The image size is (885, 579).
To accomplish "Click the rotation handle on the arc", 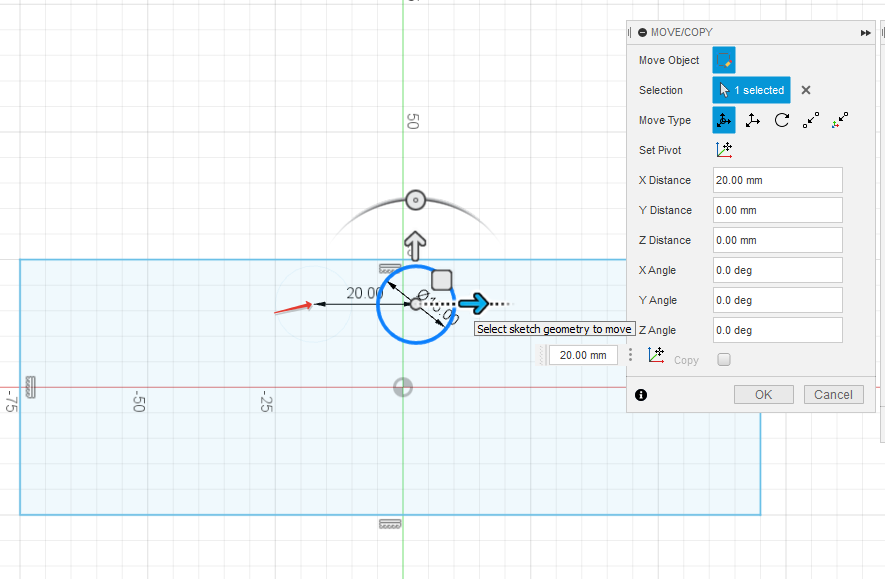I will [415, 200].
